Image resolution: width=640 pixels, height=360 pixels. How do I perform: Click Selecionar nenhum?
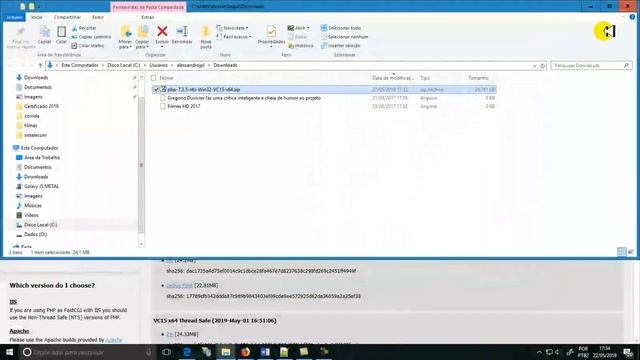coord(344,37)
